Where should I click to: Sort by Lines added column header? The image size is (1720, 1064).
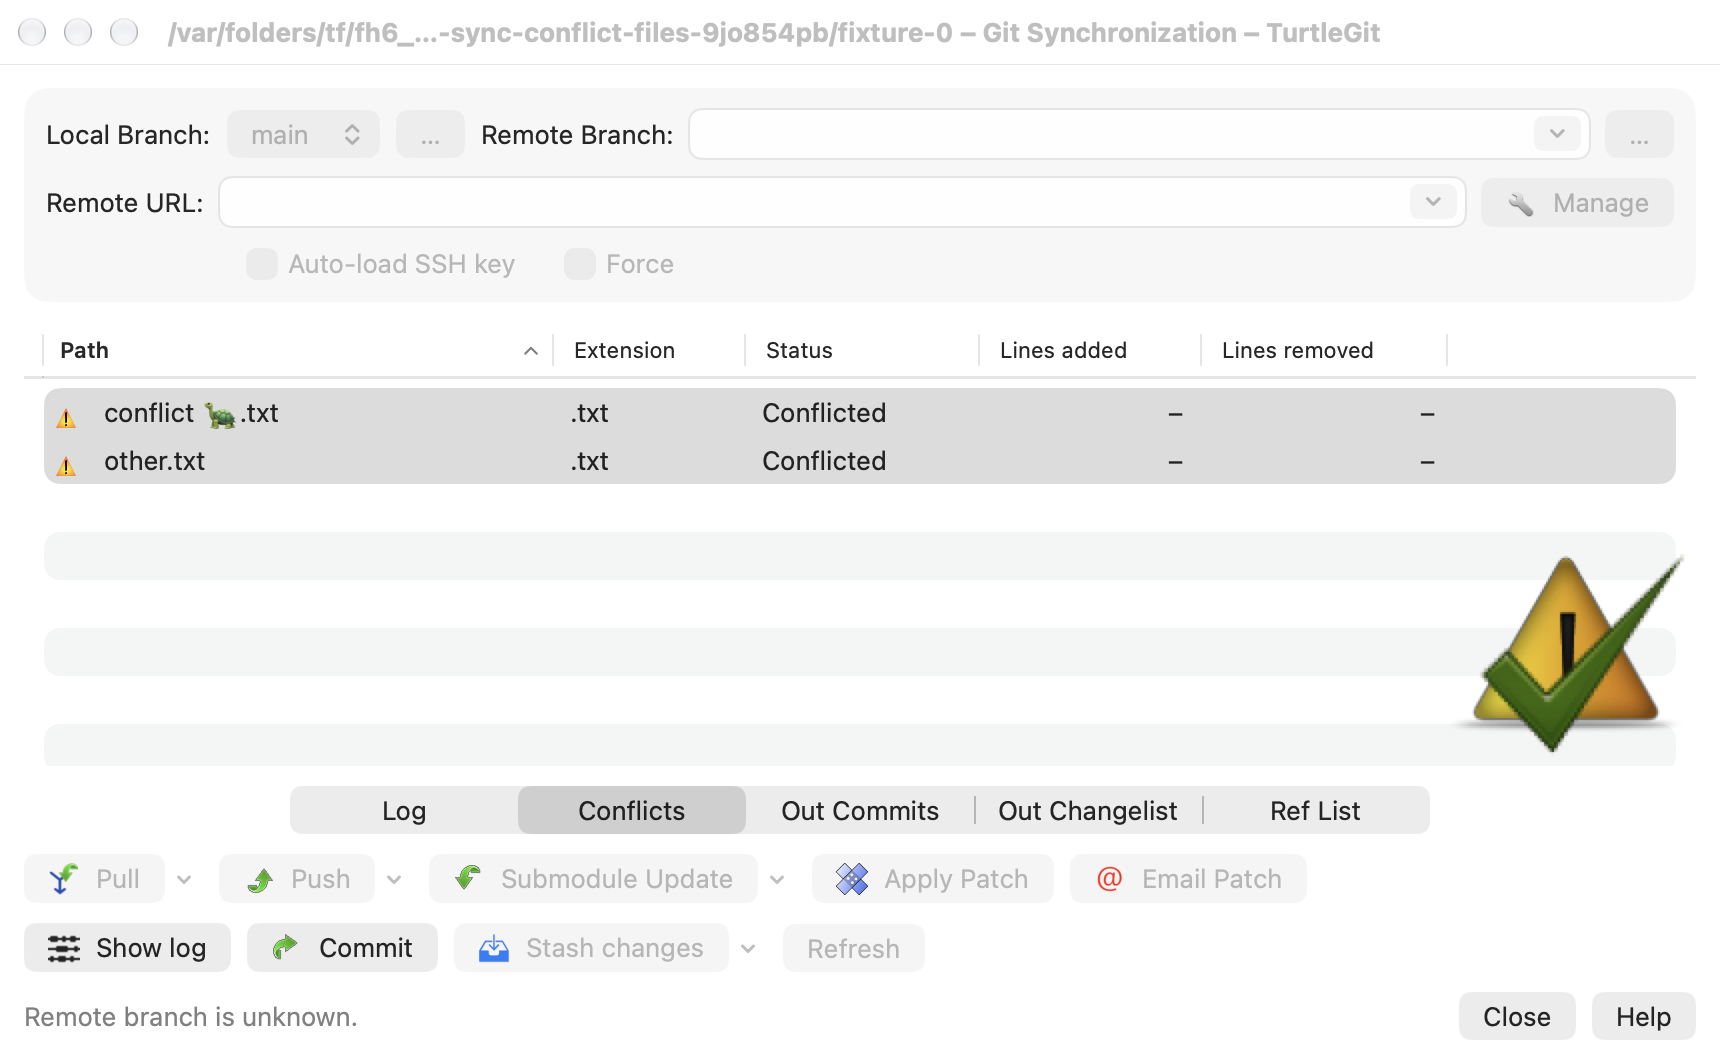click(x=1090, y=350)
